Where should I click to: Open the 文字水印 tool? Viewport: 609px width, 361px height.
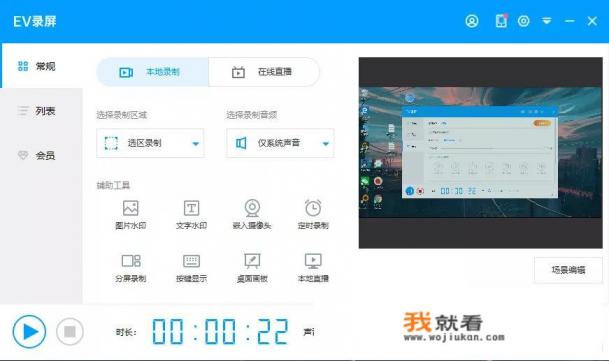click(191, 215)
